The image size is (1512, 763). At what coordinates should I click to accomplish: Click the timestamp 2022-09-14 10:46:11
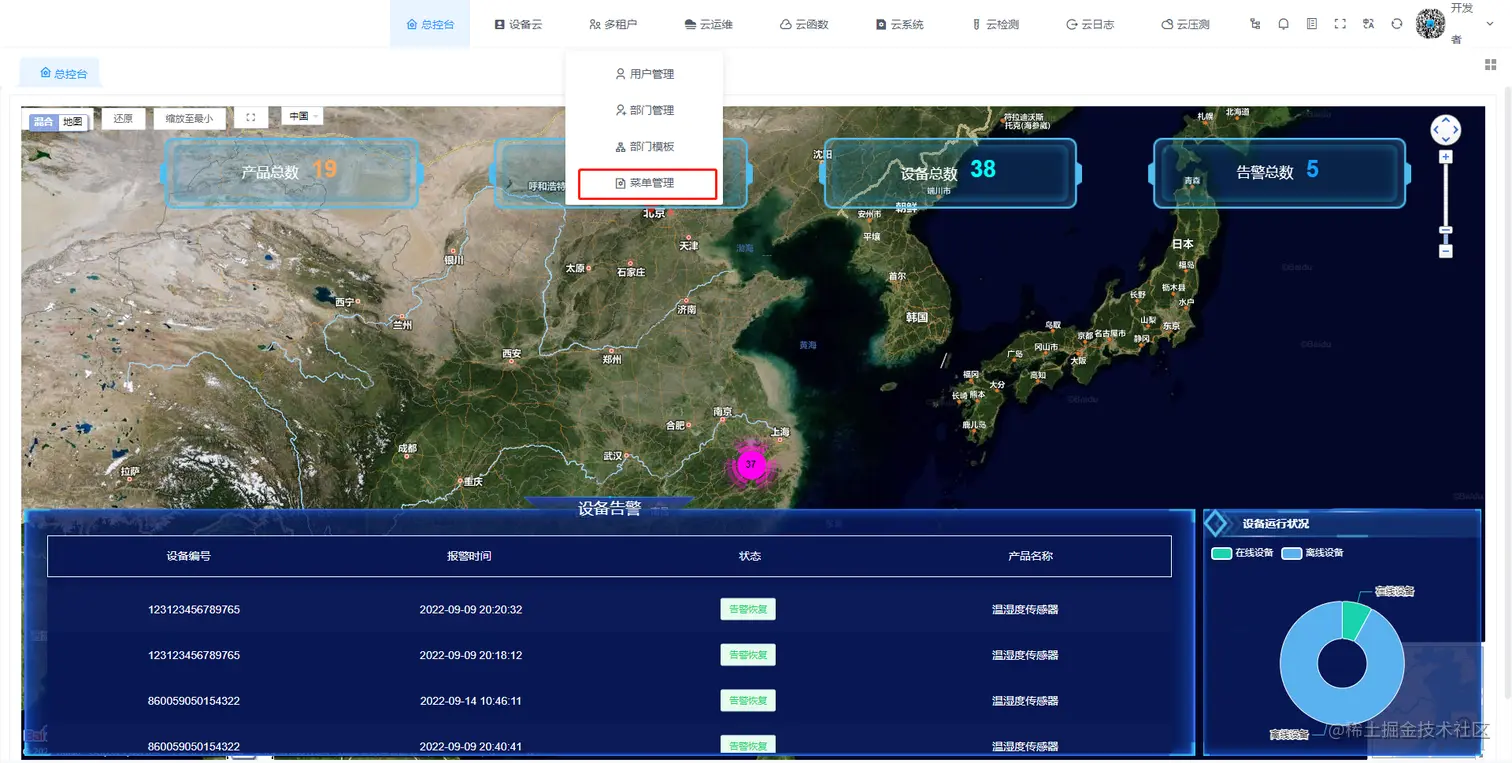coord(471,701)
